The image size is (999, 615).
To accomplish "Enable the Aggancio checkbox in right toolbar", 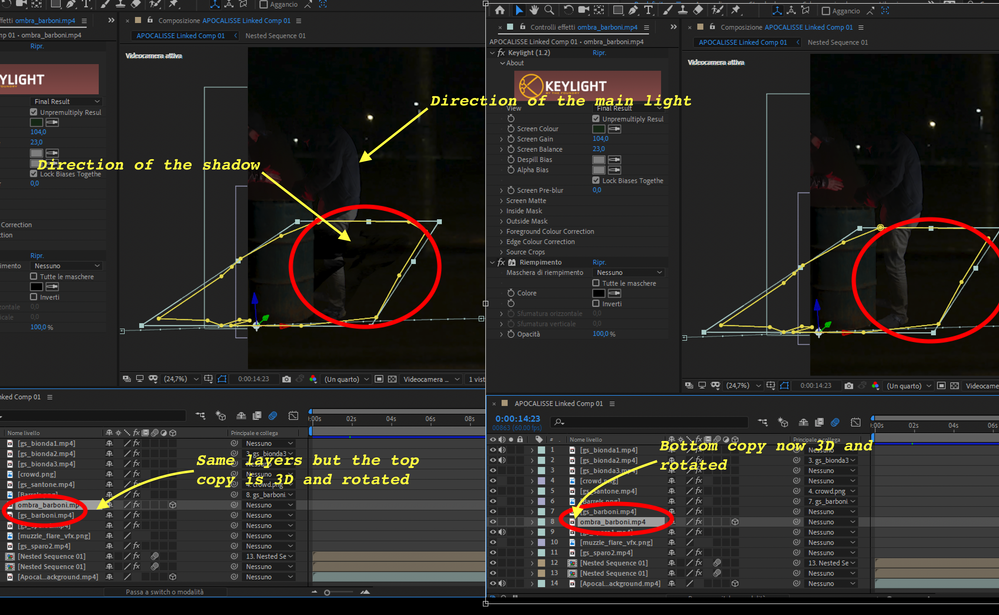I will [826, 11].
